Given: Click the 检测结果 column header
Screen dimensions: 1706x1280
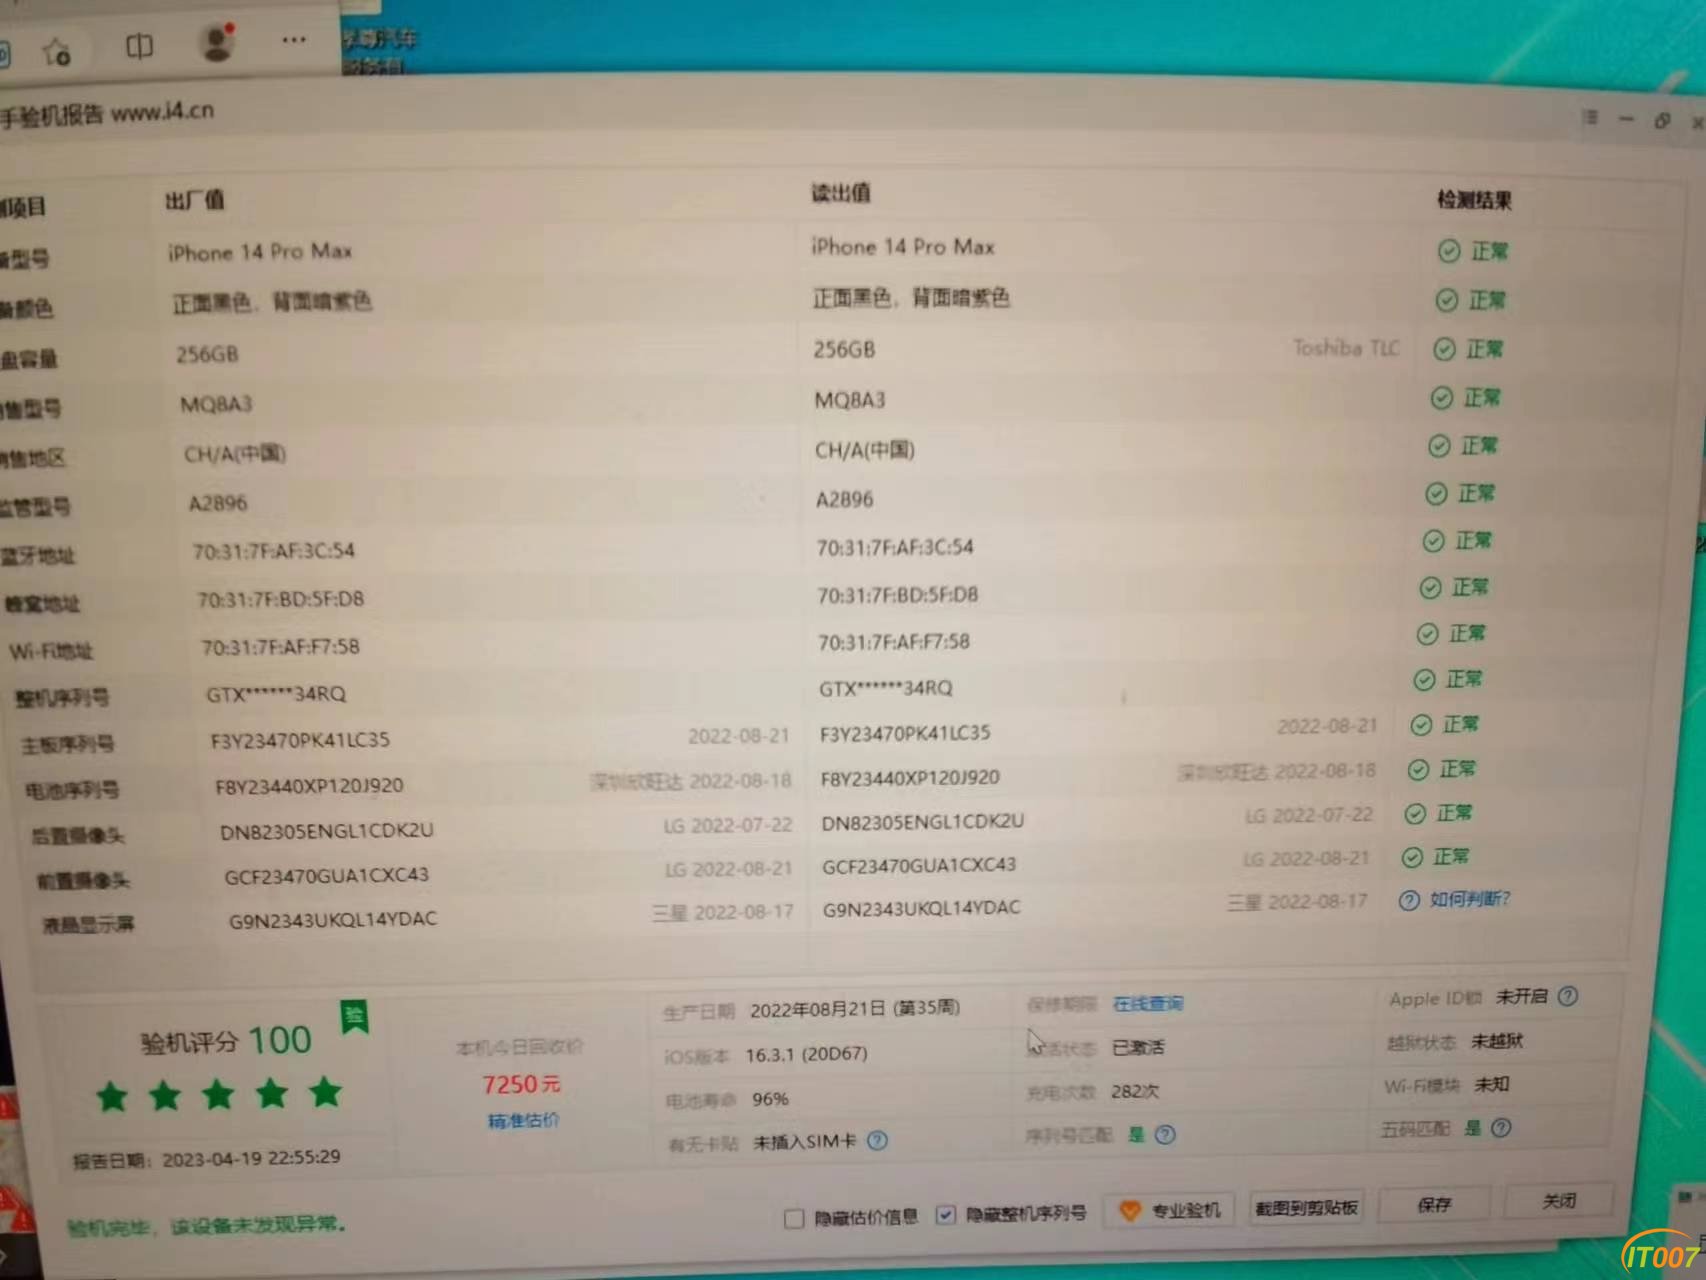Looking at the screenshot, I should (x=1475, y=200).
